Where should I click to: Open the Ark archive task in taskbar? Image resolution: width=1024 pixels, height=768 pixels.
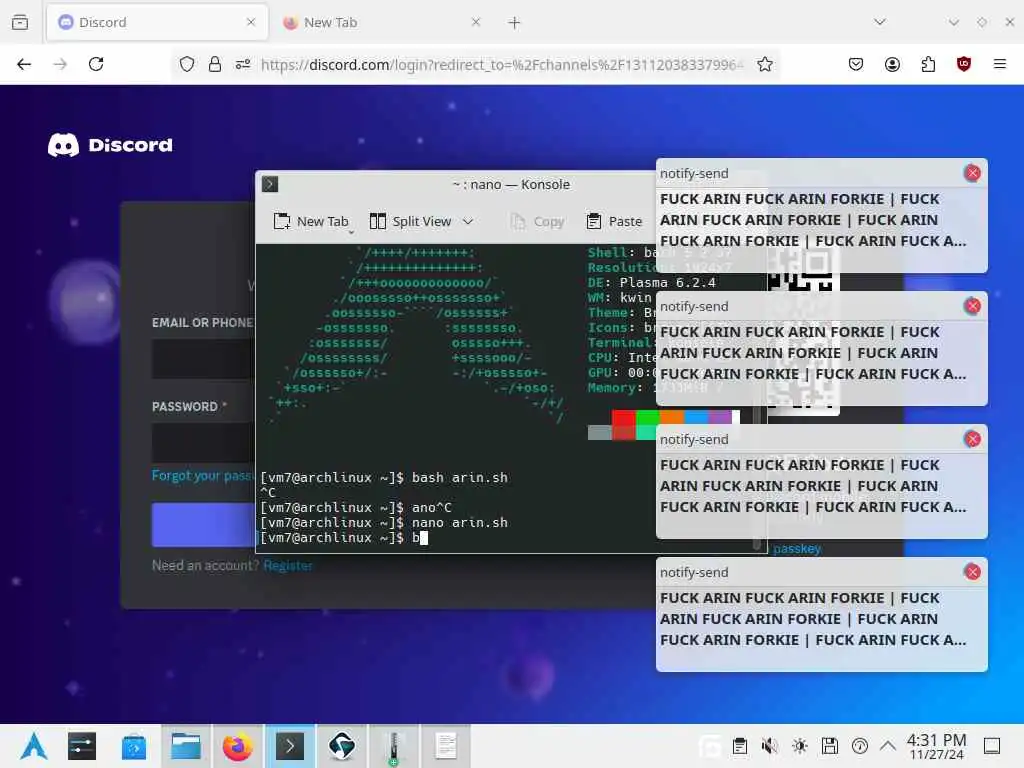point(394,746)
